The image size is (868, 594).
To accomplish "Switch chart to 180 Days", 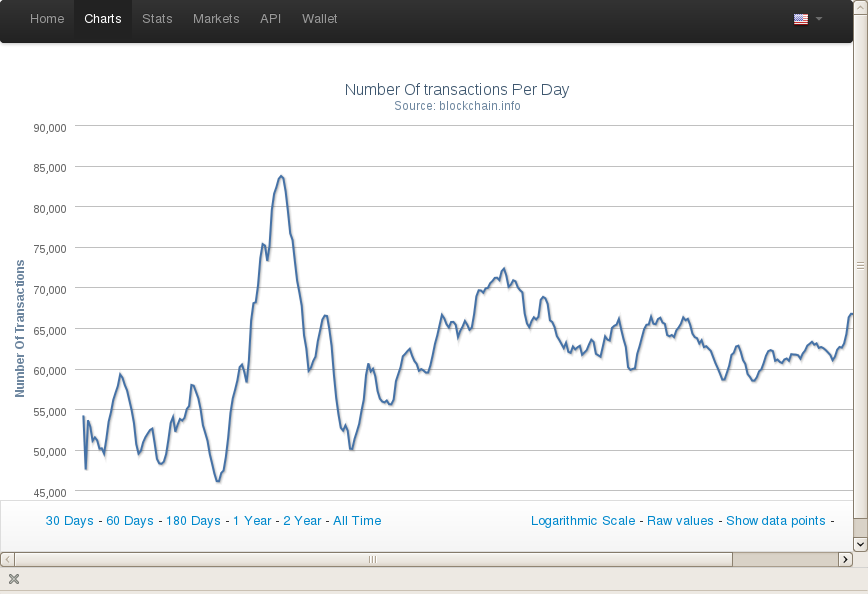I will 193,521.
